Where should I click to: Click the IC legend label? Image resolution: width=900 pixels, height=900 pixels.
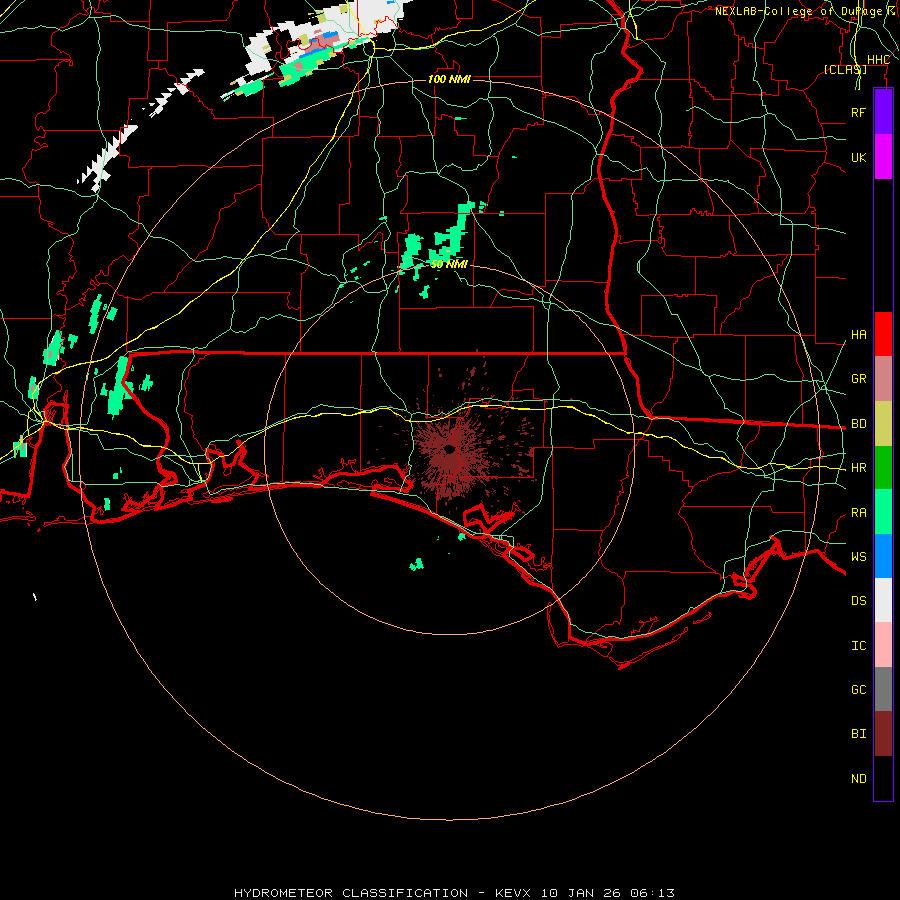point(858,646)
